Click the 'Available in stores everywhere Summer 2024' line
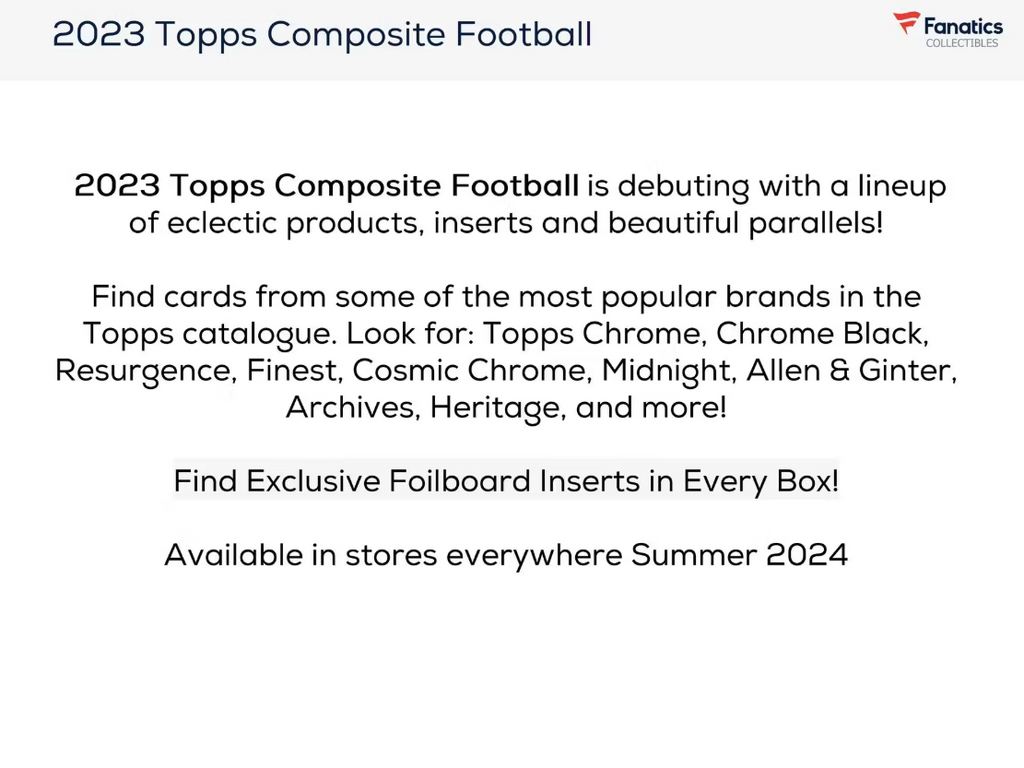This screenshot has height=768, width=1024. 506,555
